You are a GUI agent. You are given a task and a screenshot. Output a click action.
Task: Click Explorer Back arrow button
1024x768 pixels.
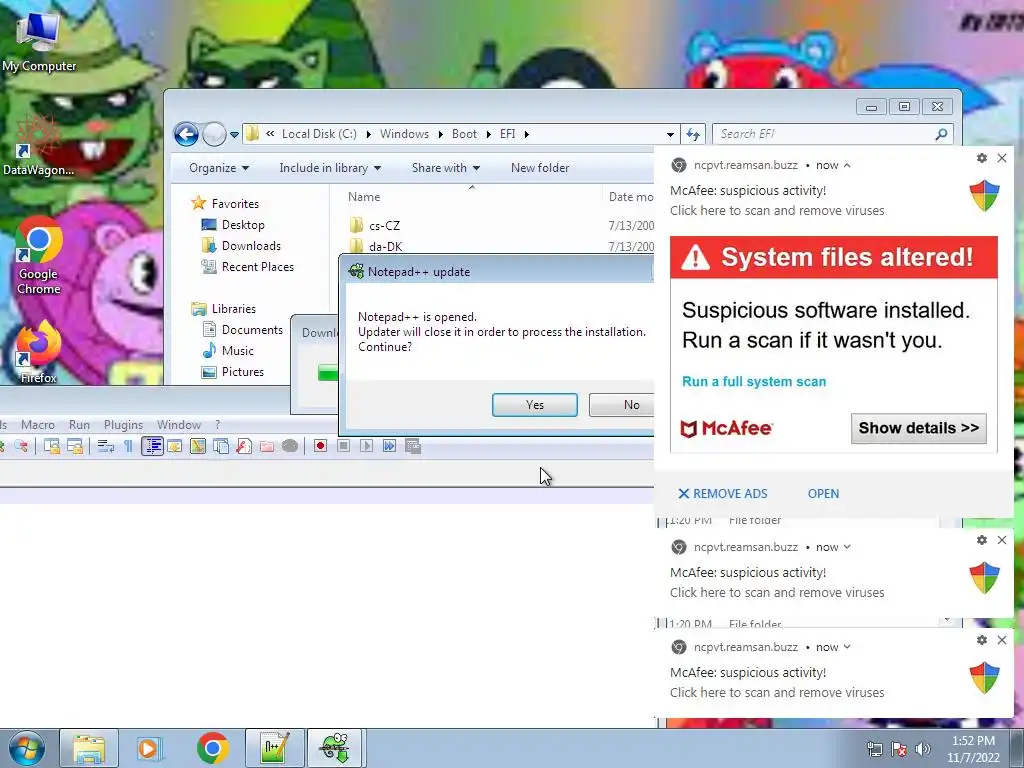[186, 135]
